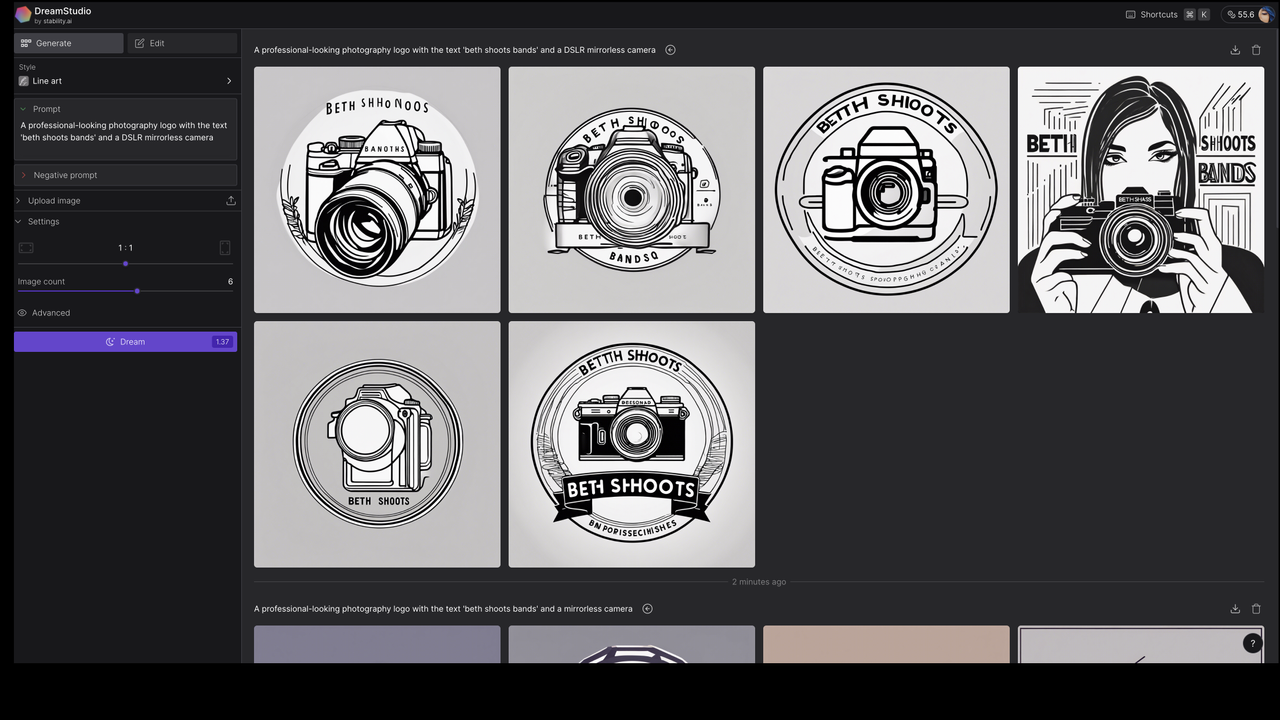Open the plain 'BETH SHOOTS' circle thumbnail
Screen dimensions: 1280x720
click(x=377, y=444)
